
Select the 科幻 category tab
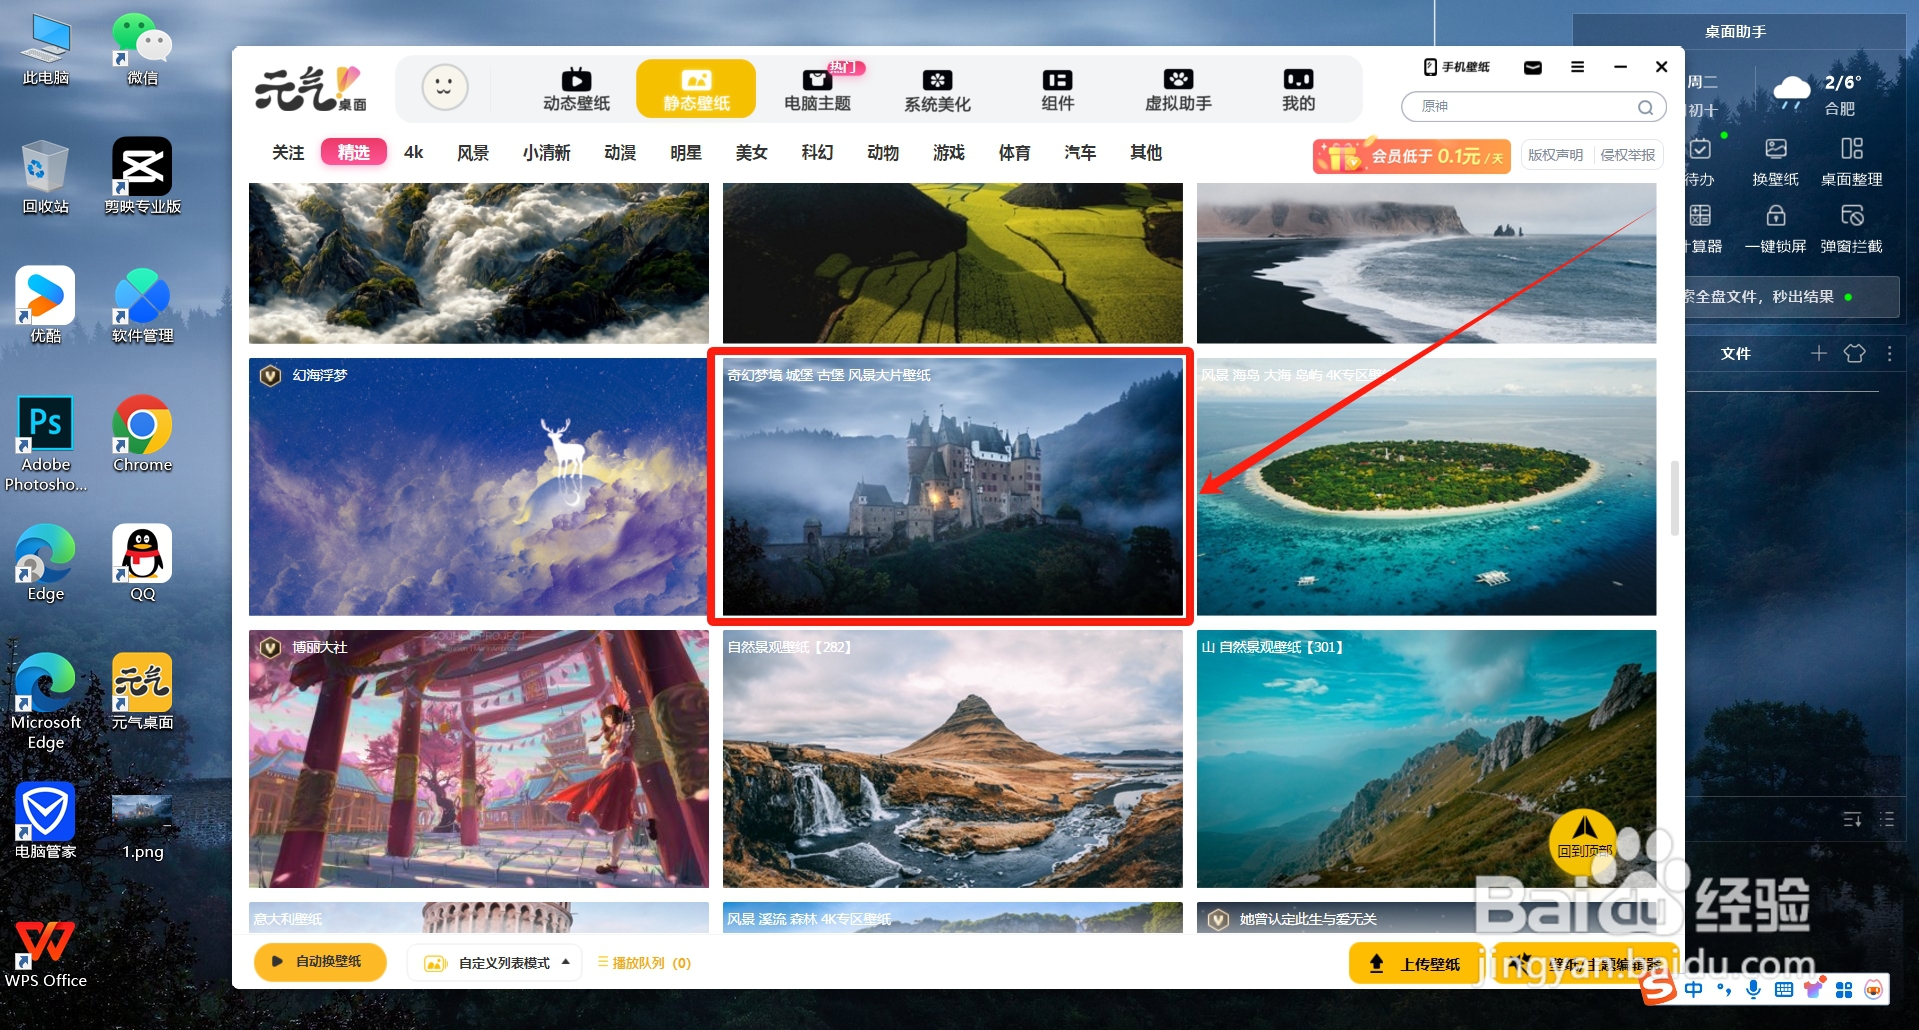click(x=817, y=152)
